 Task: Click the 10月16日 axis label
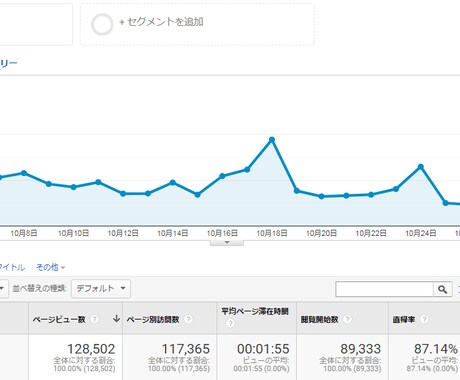(x=222, y=233)
